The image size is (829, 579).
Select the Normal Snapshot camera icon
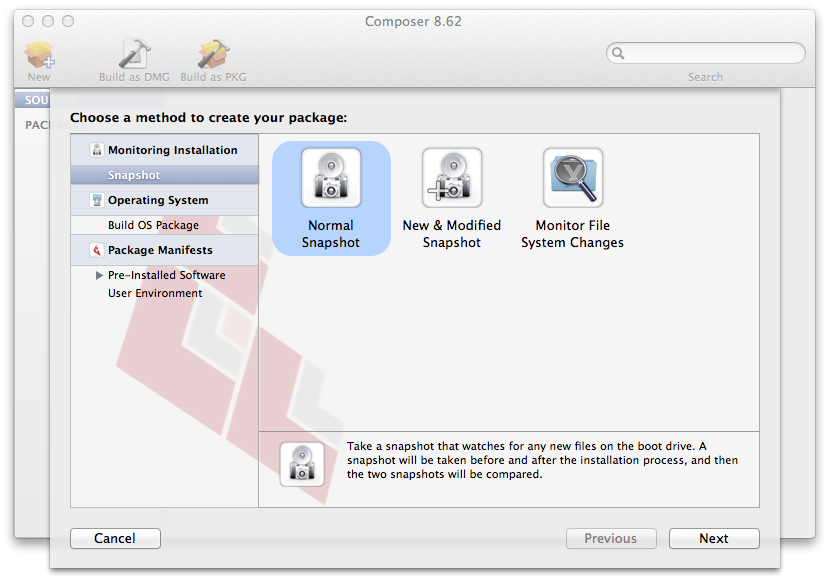(331, 178)
